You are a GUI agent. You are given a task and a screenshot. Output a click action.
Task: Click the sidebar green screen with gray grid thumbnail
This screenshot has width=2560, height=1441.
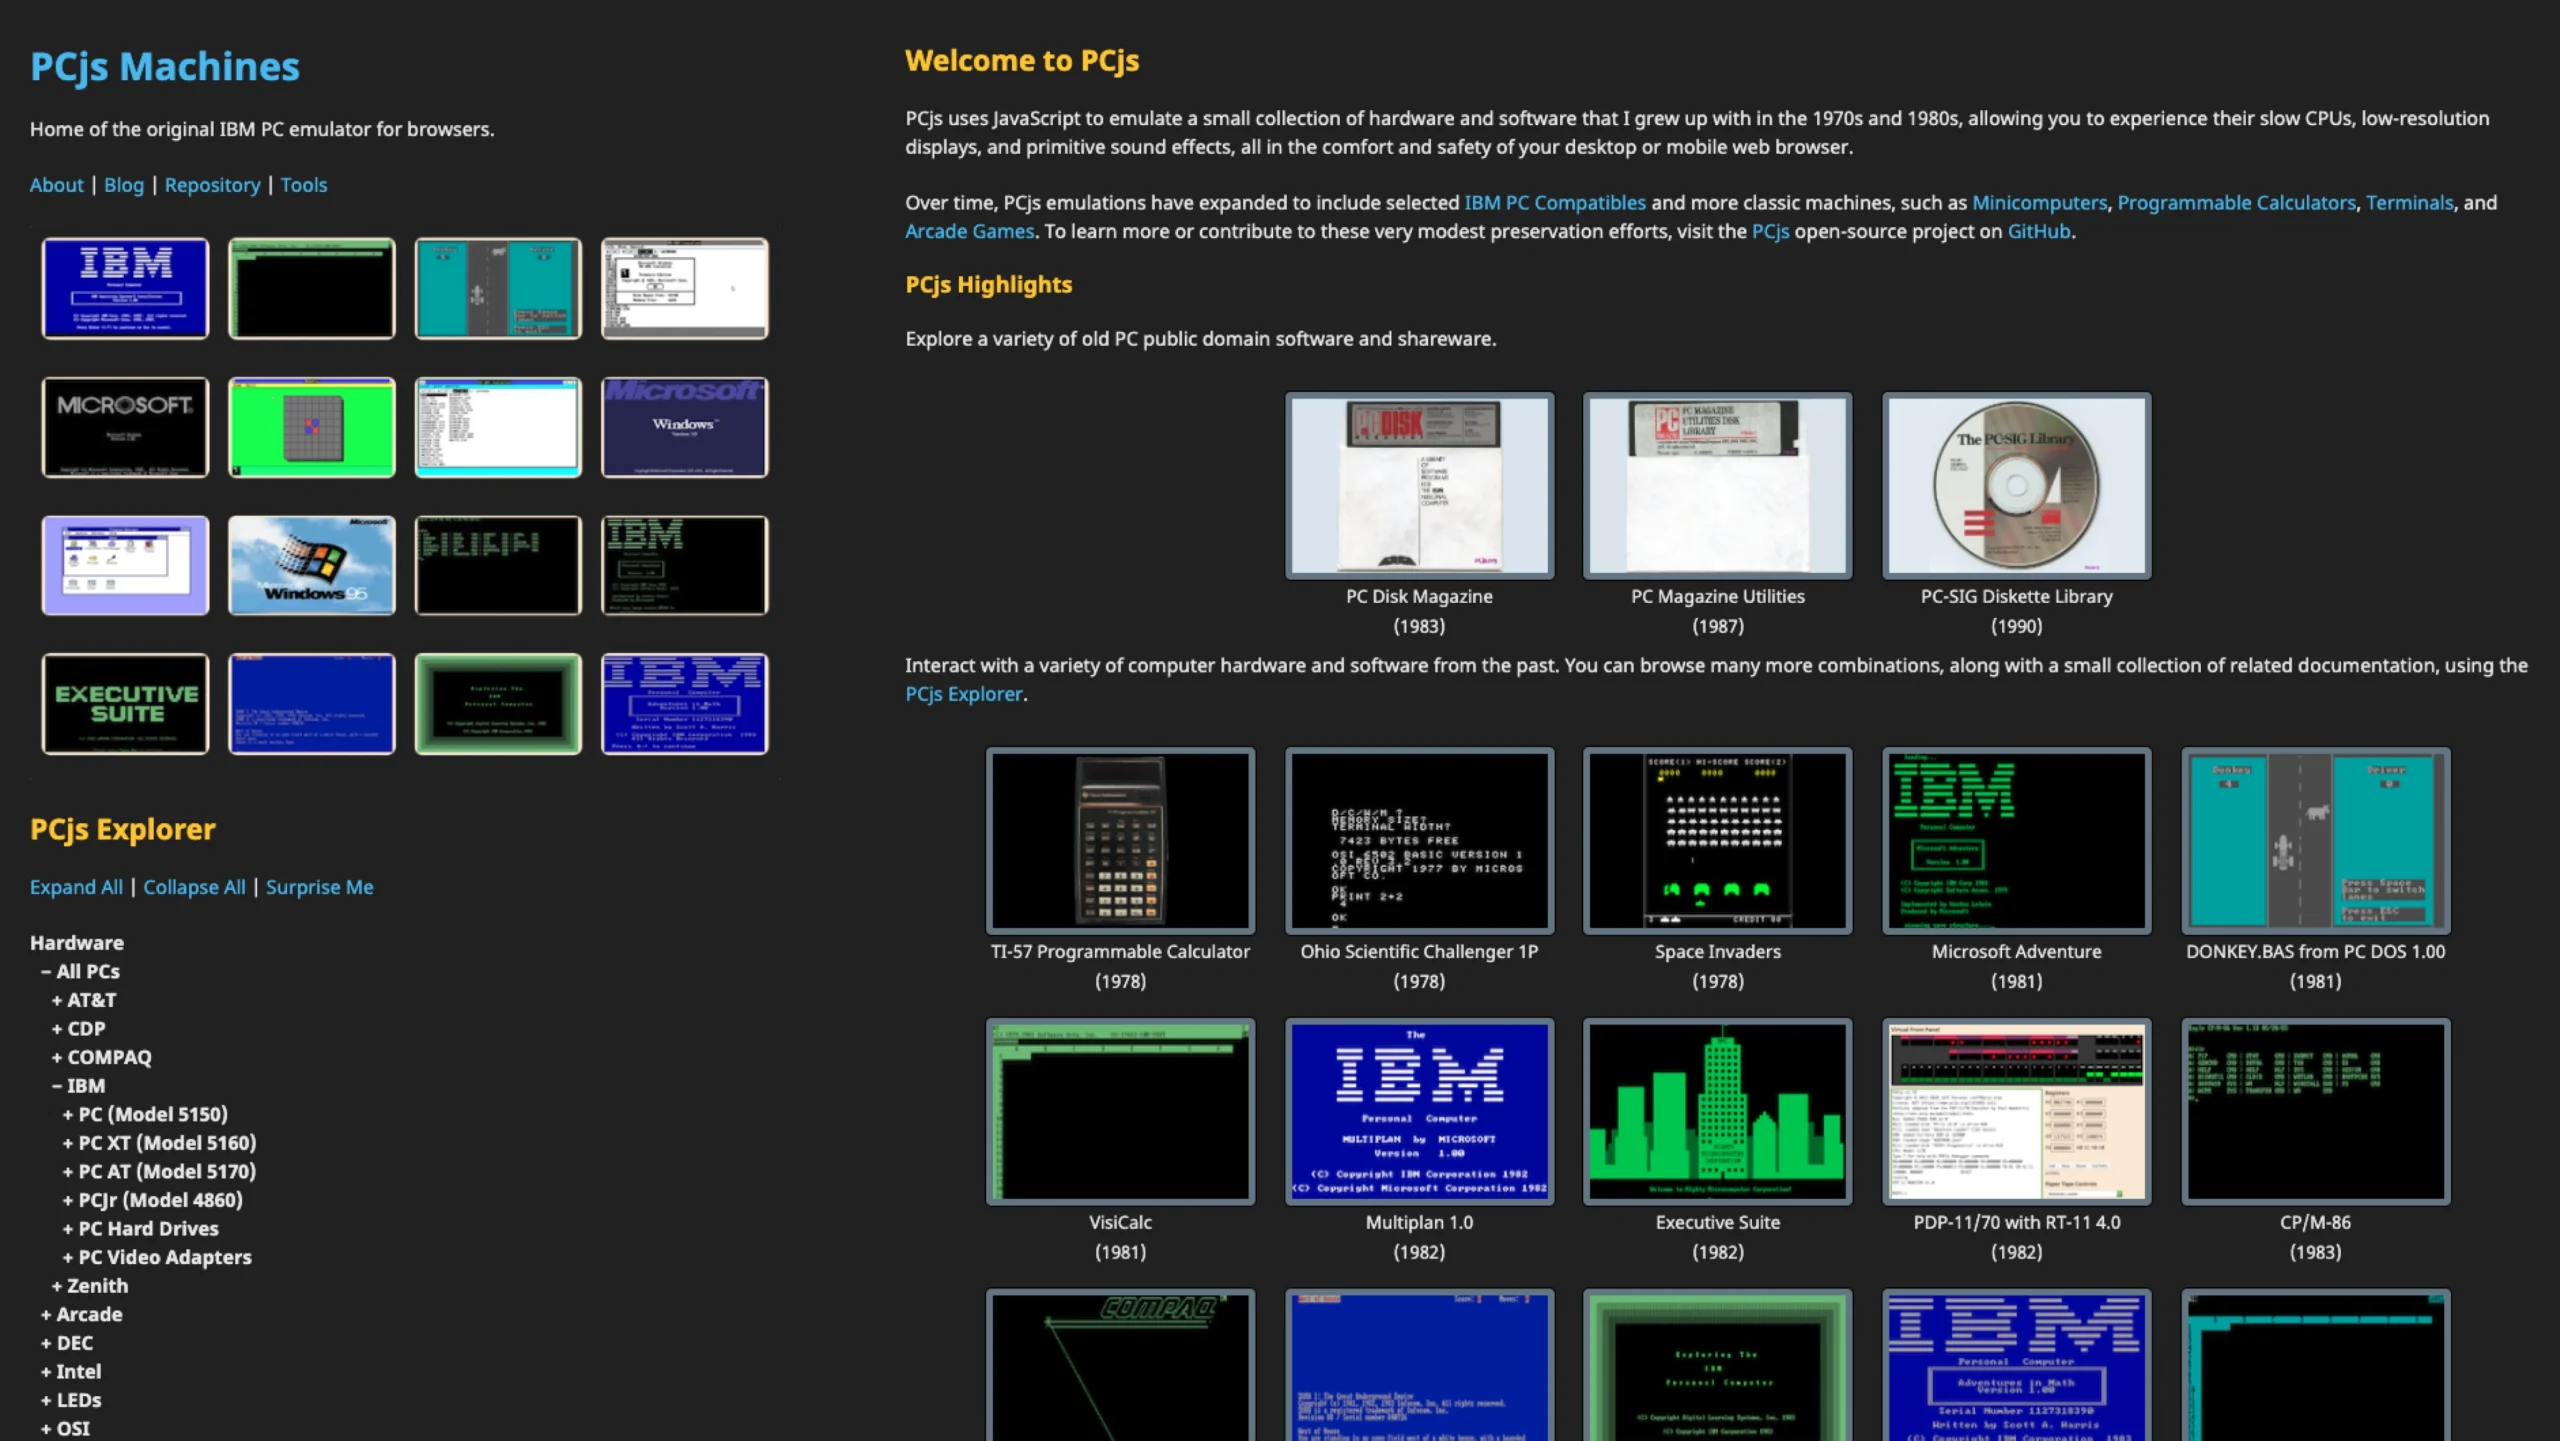click(x=312, y=427)
